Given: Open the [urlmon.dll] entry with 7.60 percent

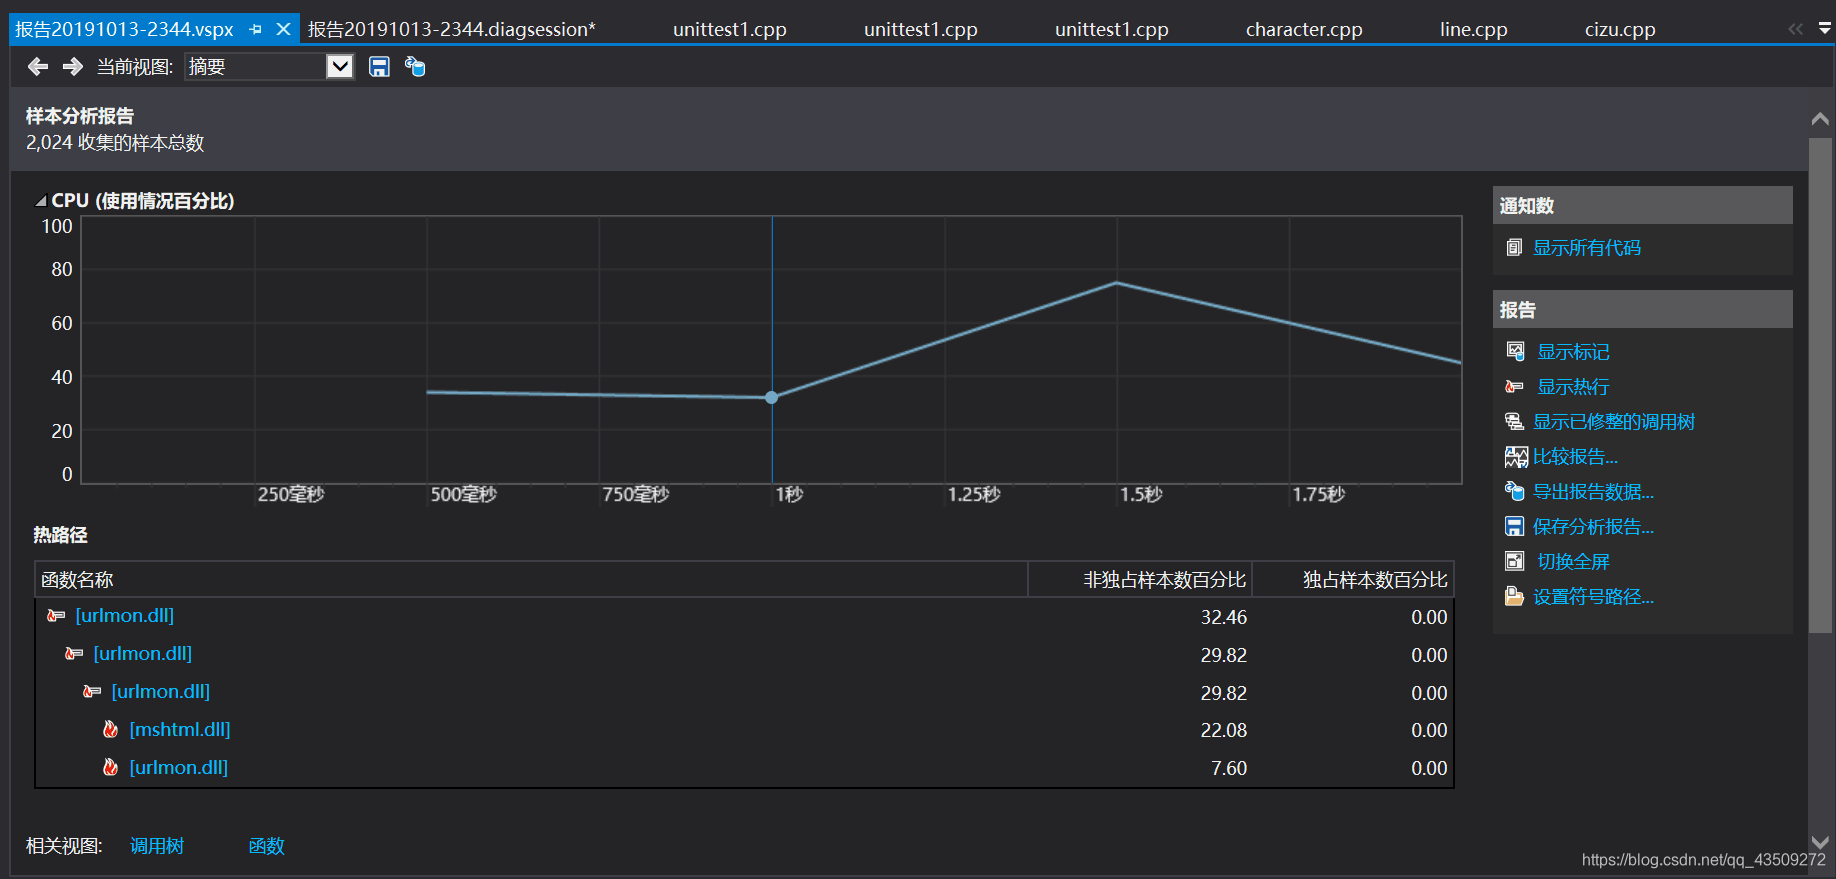Looking at the screenshot, I should (179, 767).
